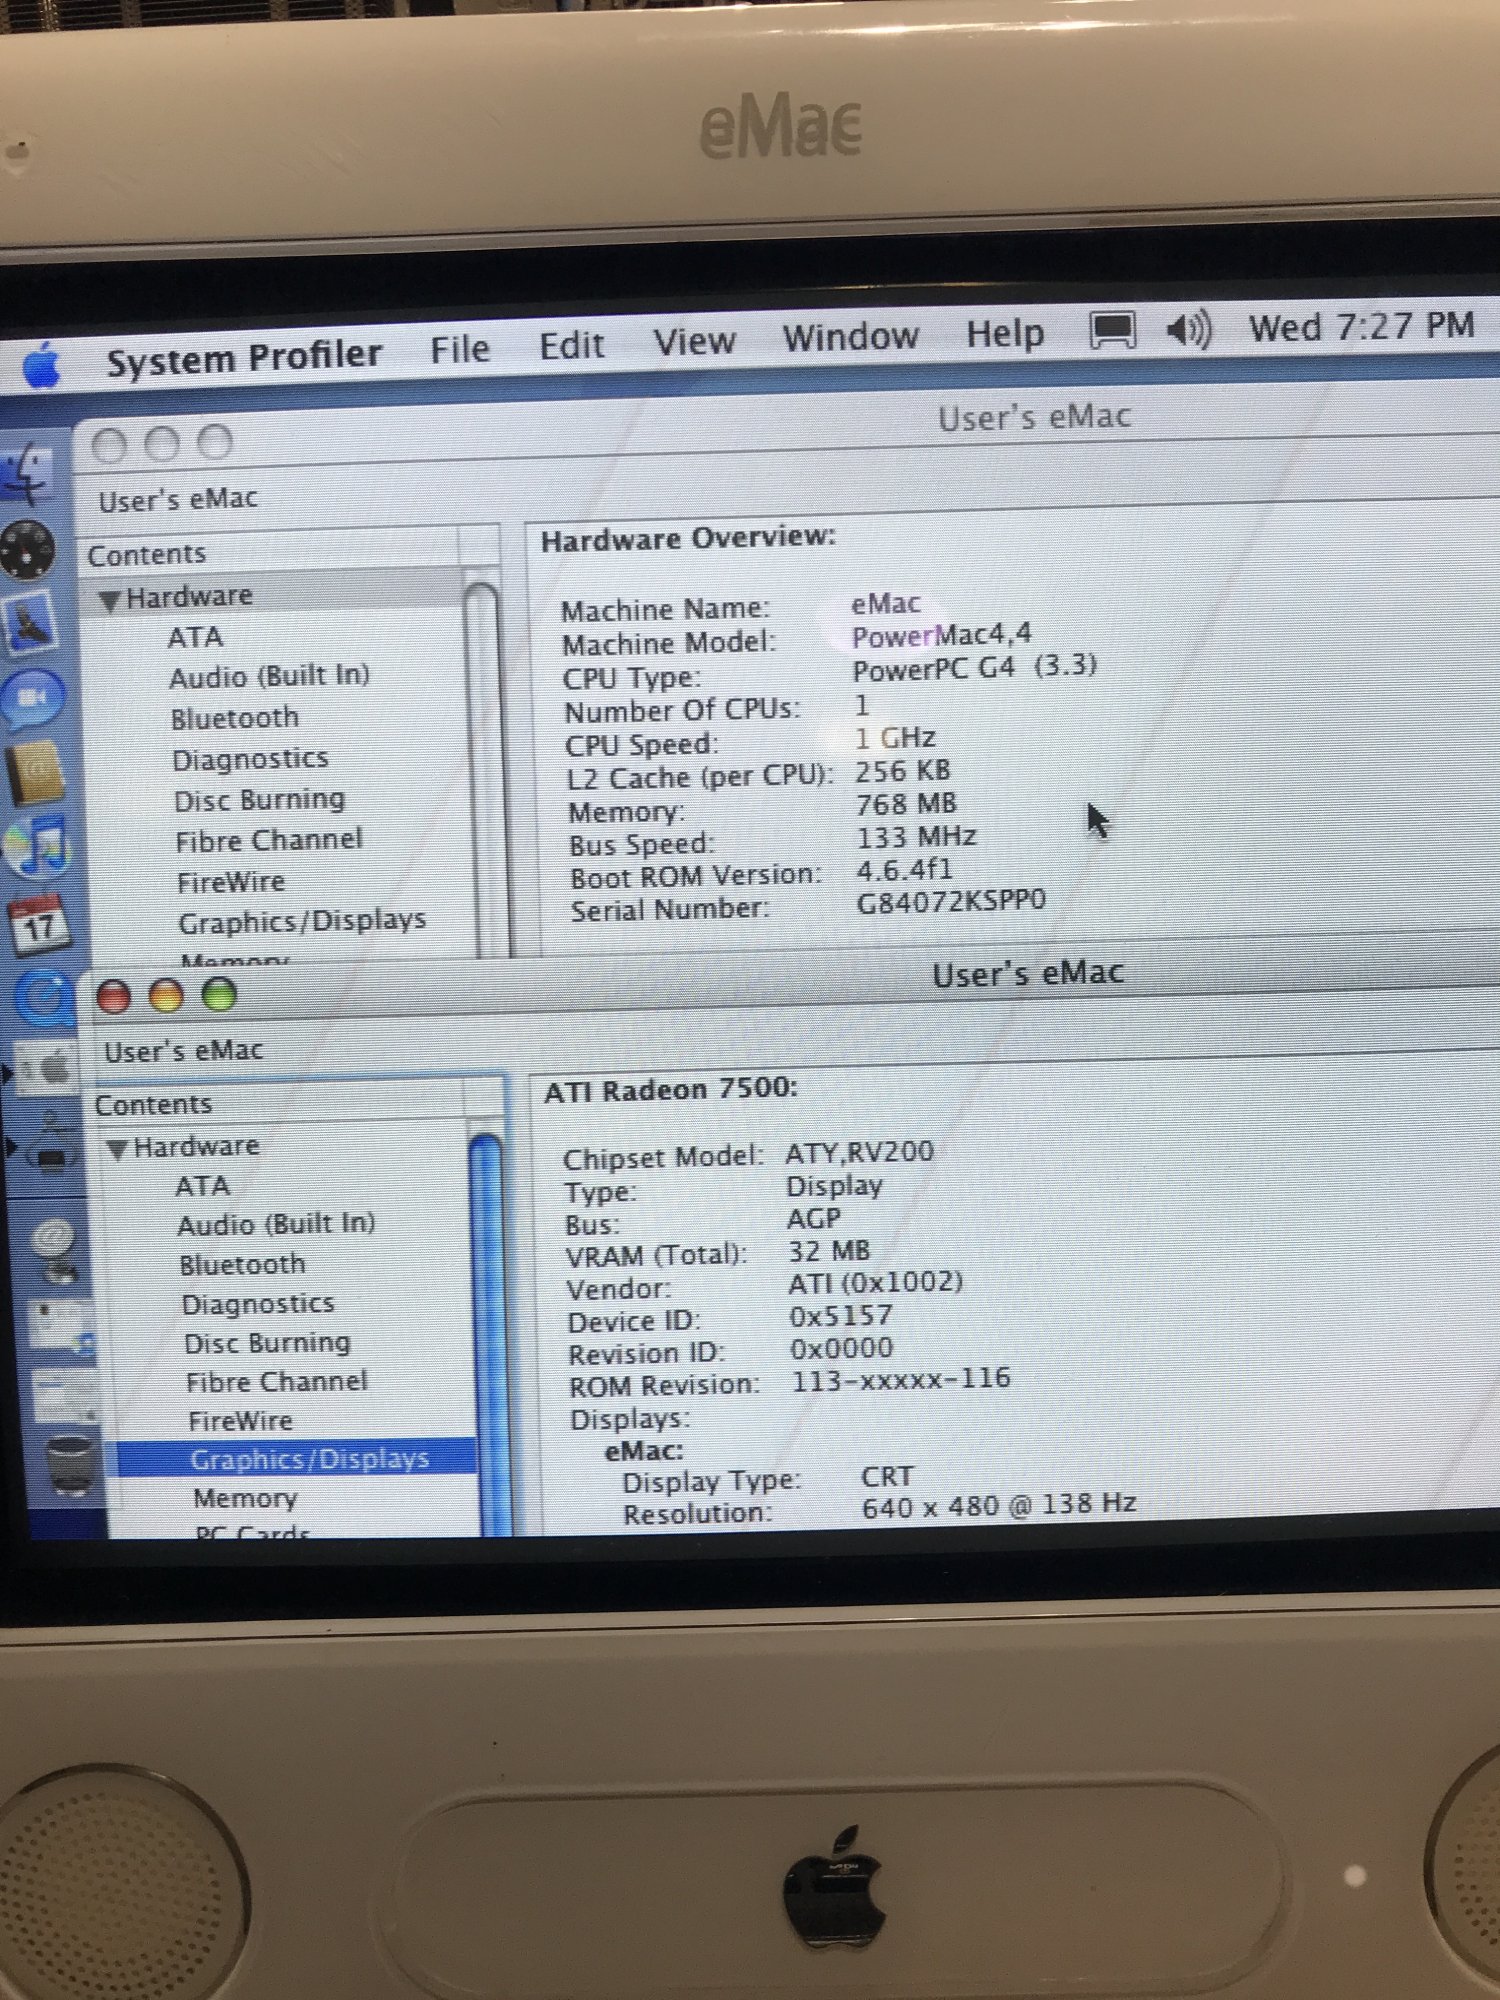Click the back window title User's eMac
This screenshot has width=1500, height=2000.
pos(1034,416)
